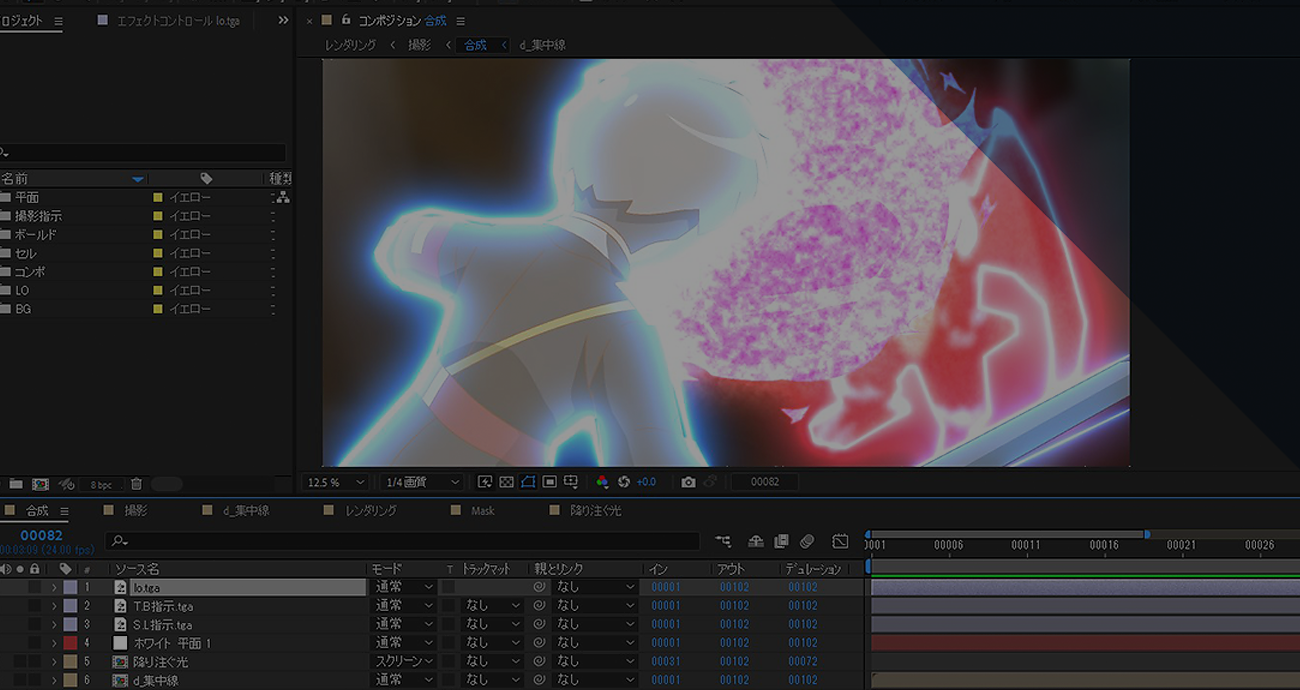Image resolution: width=1300 pixels, height=690 pixels.
Task: Switch to d_集中線 timeline tab
Action: 246,510
